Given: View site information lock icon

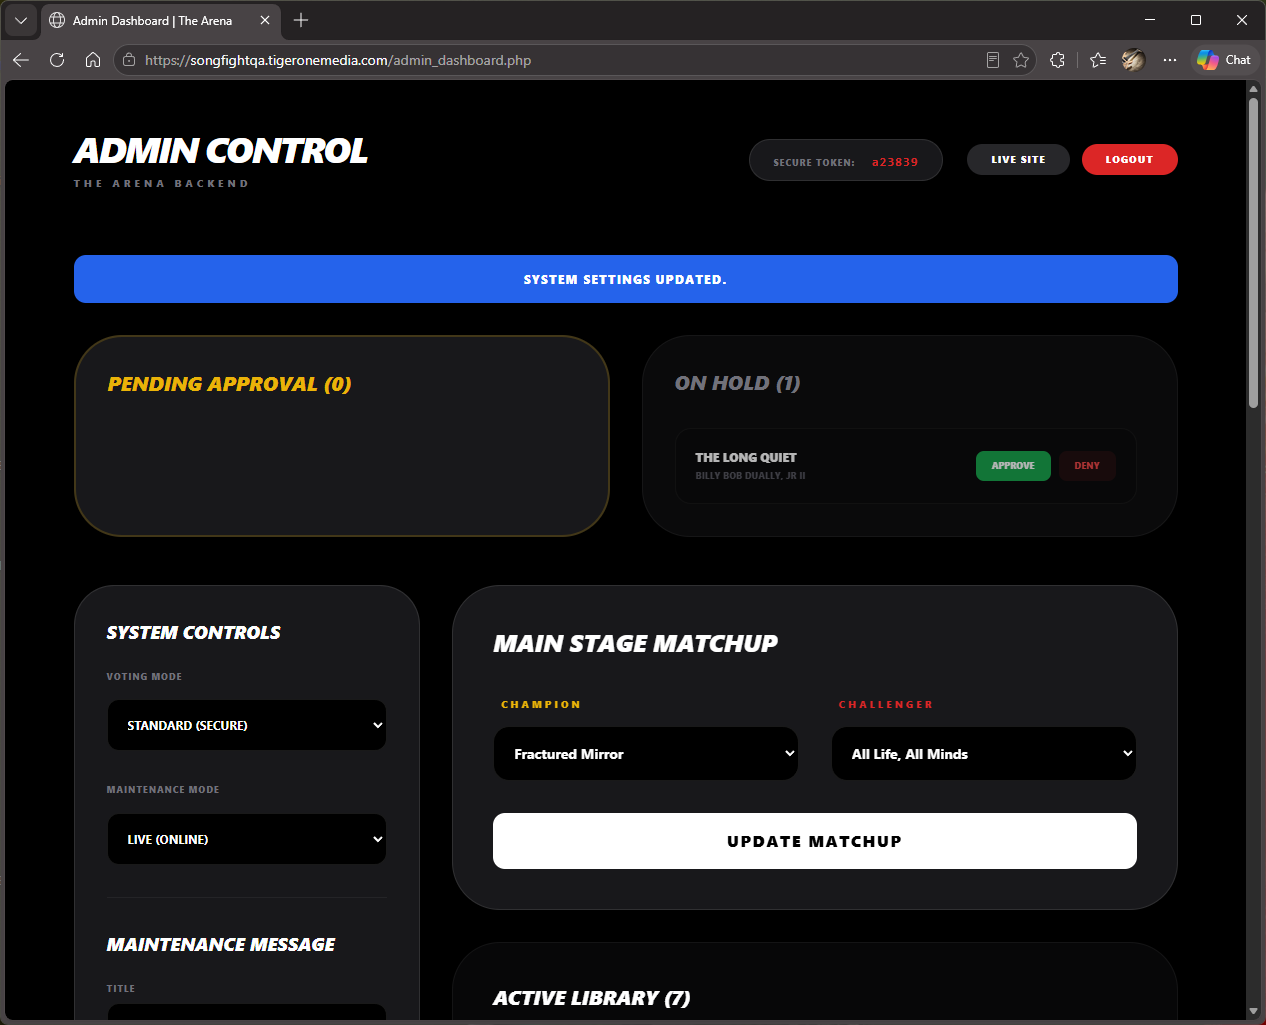Looking at the screenshot, I should 129,60.
